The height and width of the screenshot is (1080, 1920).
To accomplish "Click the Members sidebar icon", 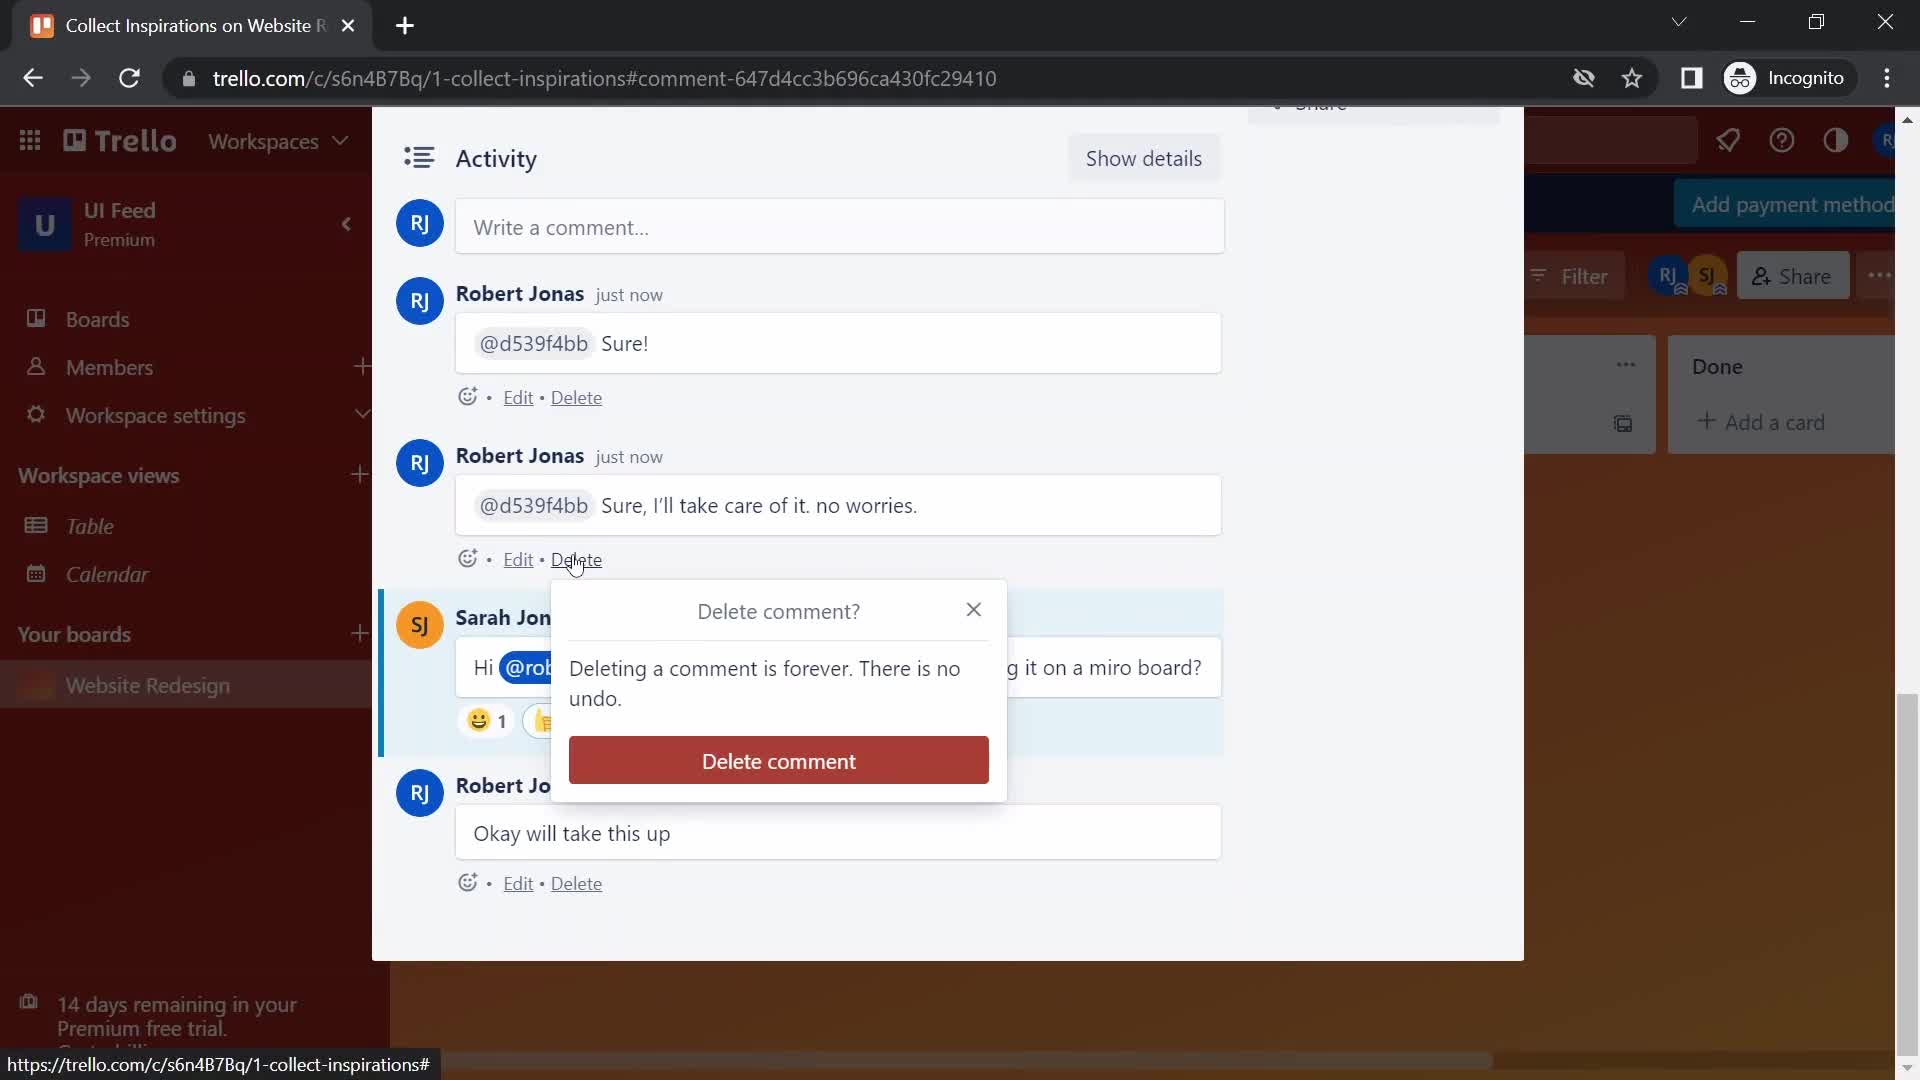I will click(x=32, y=367).
